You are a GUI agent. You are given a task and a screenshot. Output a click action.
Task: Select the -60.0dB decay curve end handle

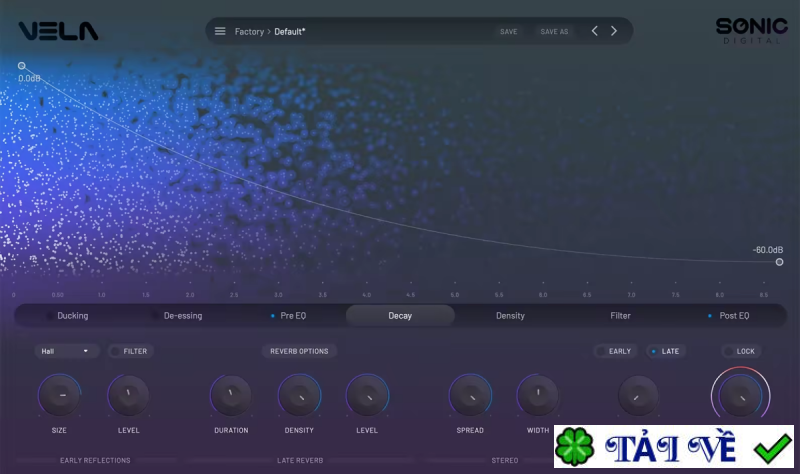click(779, 262)
